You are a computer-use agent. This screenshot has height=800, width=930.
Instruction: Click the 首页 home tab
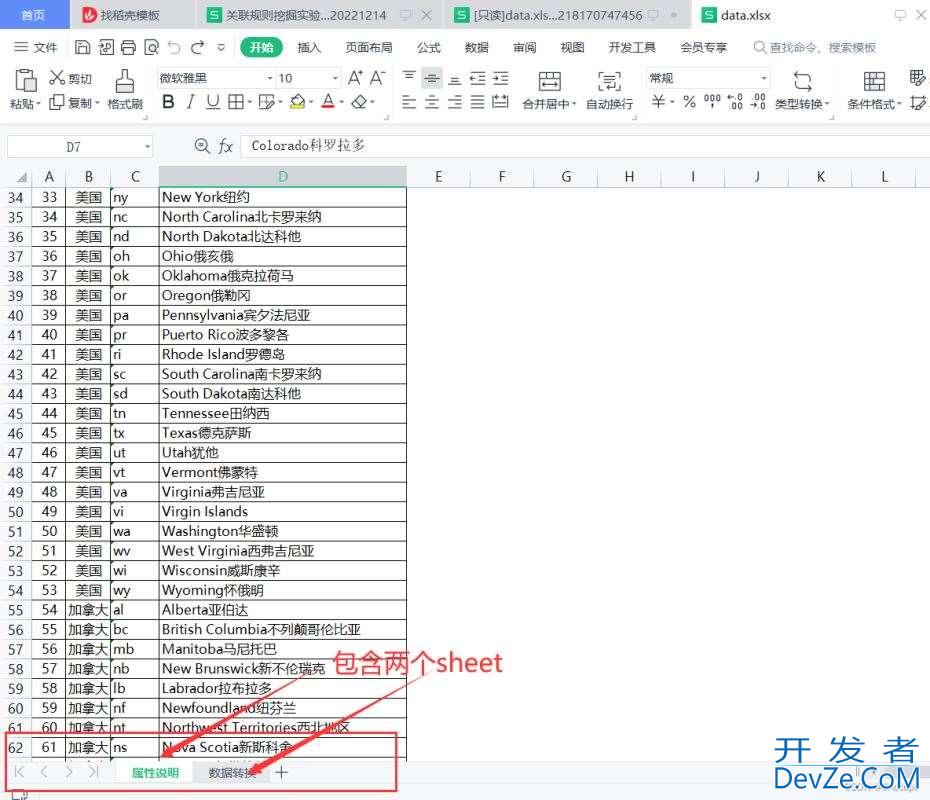click(33, 15)
